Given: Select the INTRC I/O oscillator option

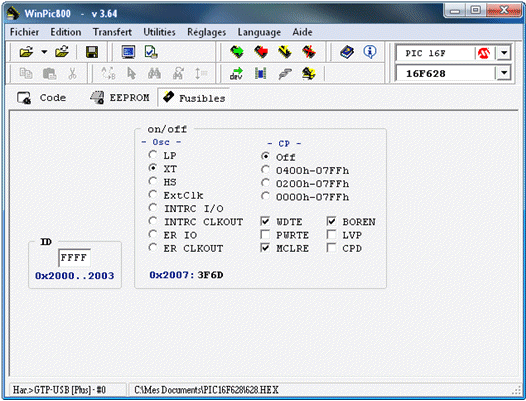Looking at the screenshot, I should [153, 208].
